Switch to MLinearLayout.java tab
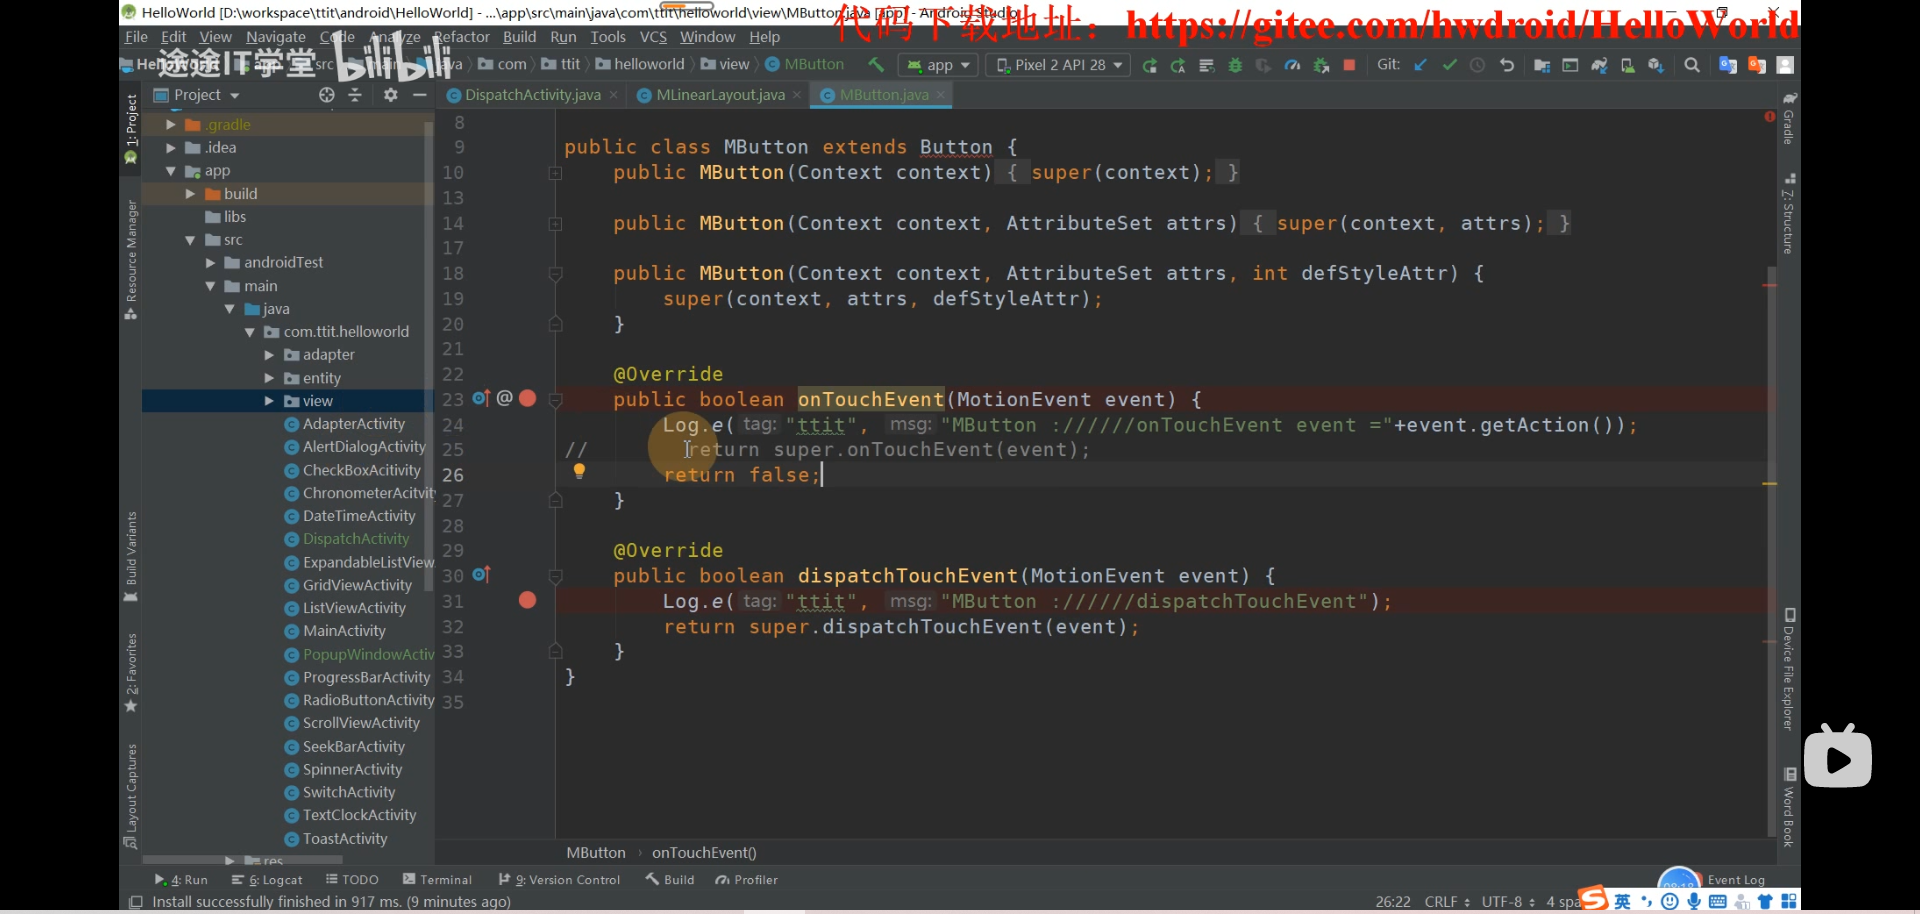Viewport: 1920px width, 914px height. 720,95
